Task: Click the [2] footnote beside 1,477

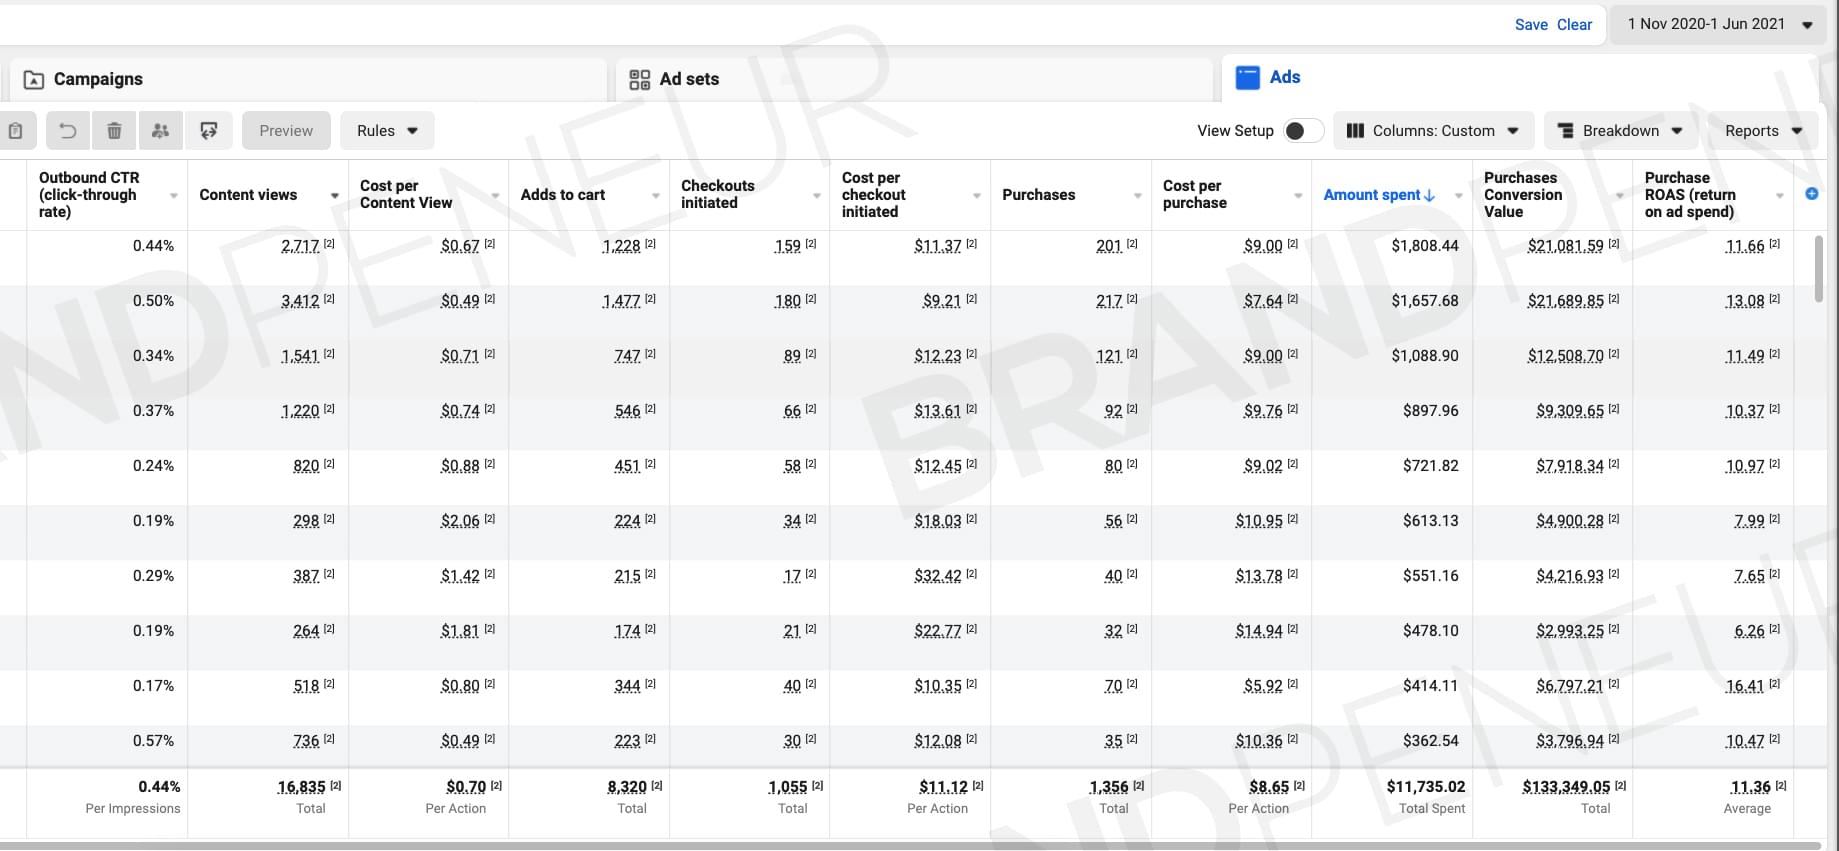Action: (x=650, y=299)
